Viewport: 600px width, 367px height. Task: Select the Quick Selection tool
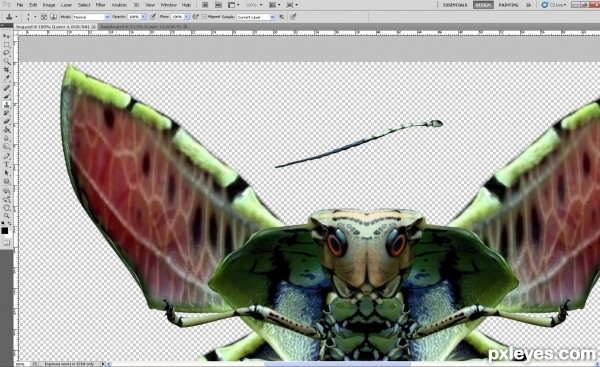7,61
